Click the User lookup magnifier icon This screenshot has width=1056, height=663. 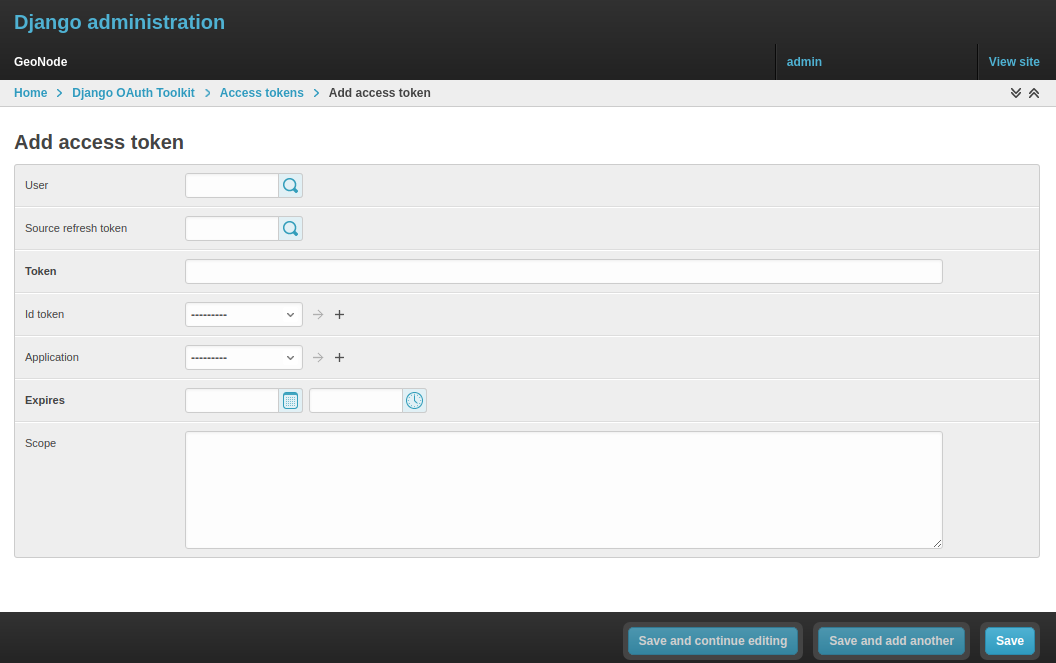pos(290,185)
